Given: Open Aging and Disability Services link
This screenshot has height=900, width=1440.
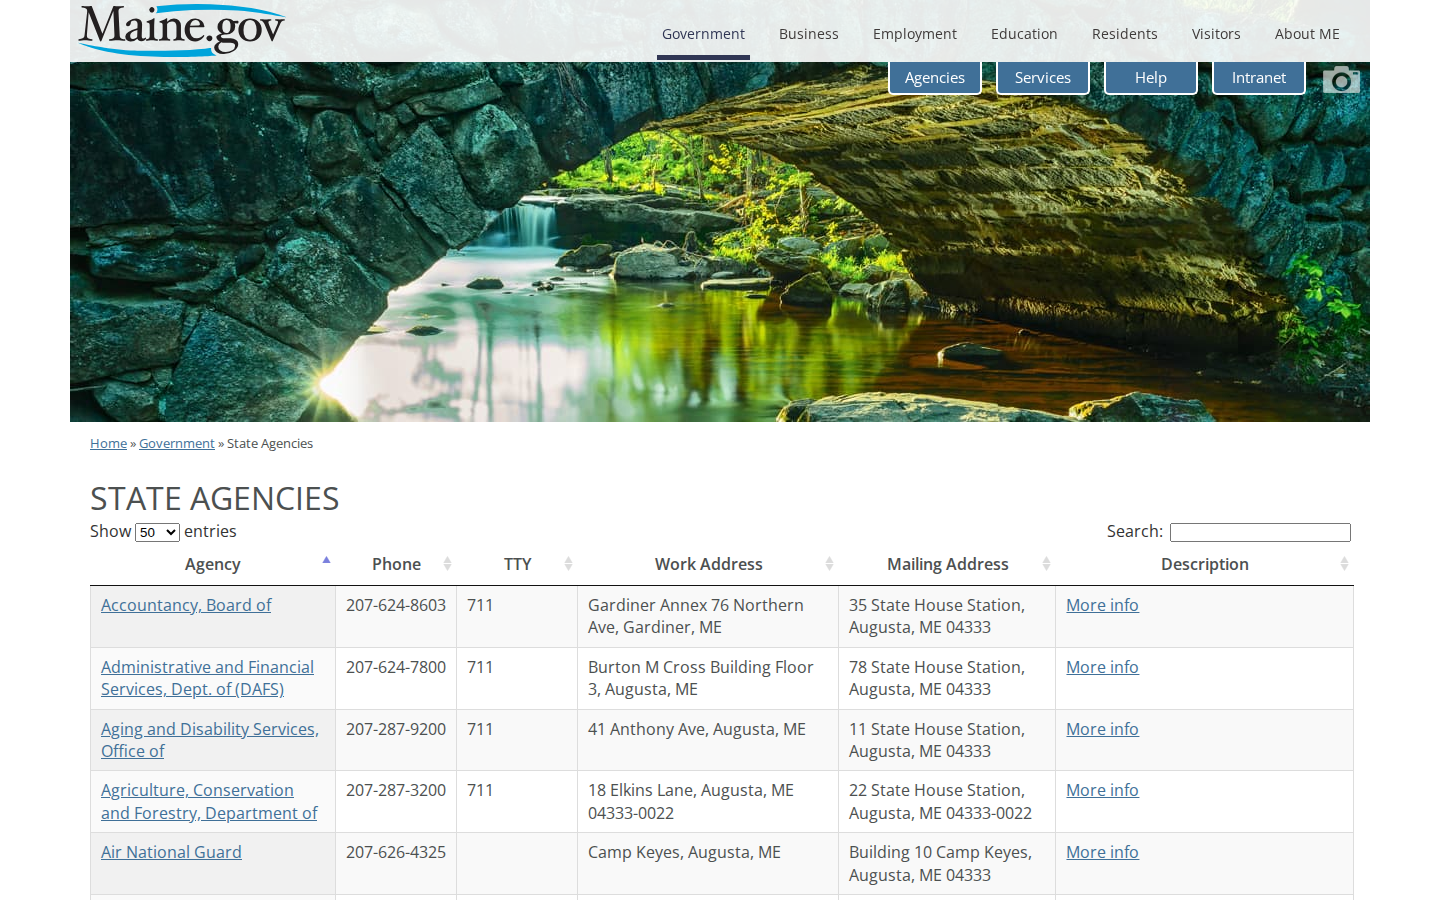Looking at the screenshot, I should coord(210,740).
